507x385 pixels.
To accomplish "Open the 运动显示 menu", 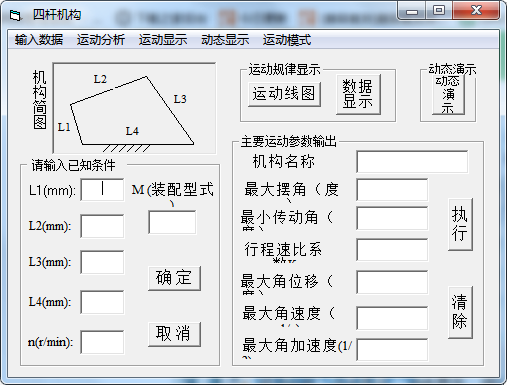I will tap(163, 40).
